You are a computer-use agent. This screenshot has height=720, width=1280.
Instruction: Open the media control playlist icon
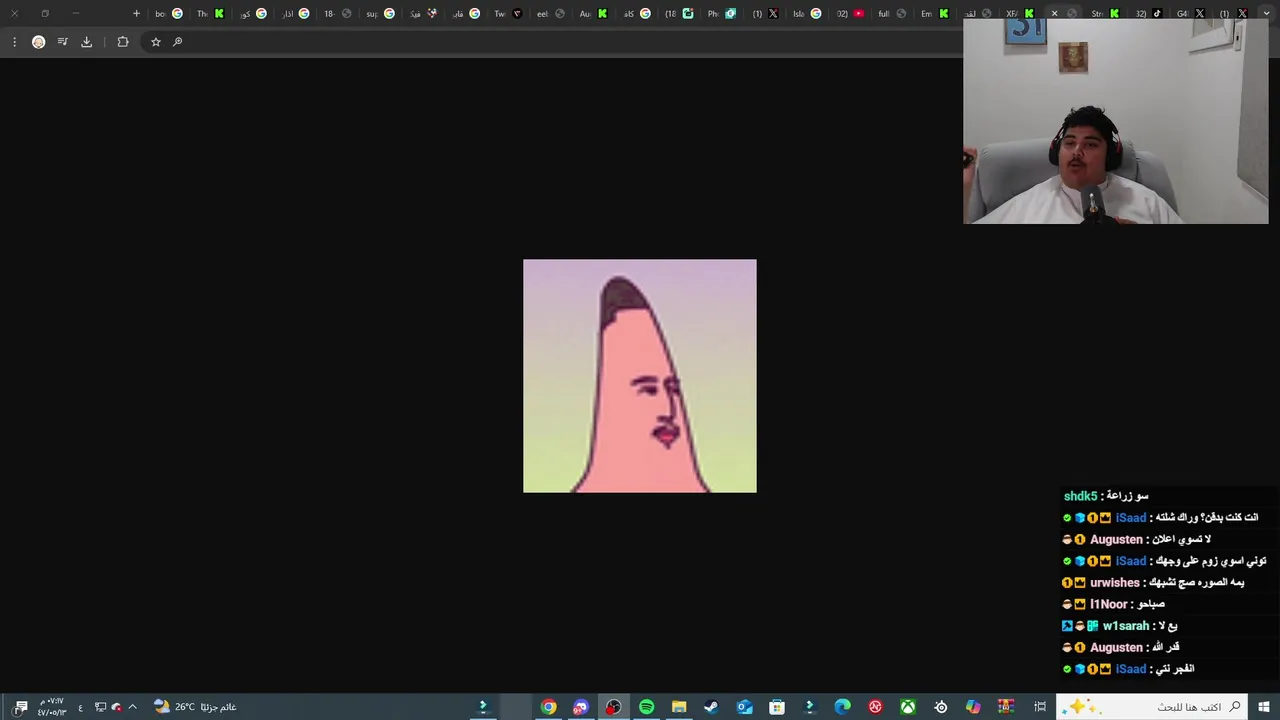pyautogui.click(x=62, y=42)
